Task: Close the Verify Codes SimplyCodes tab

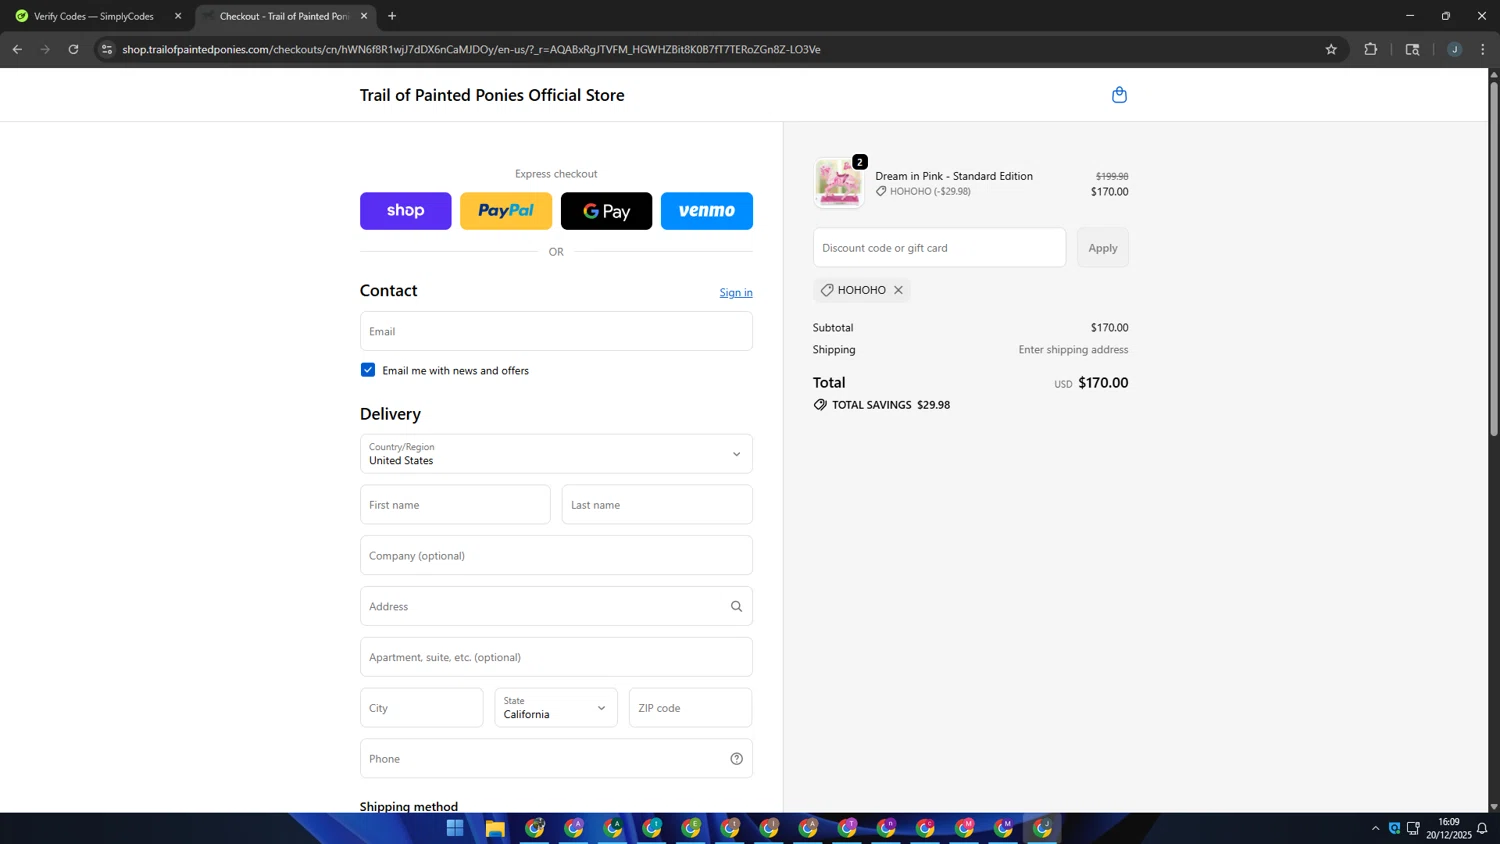Action: click(x=178, y=16)
